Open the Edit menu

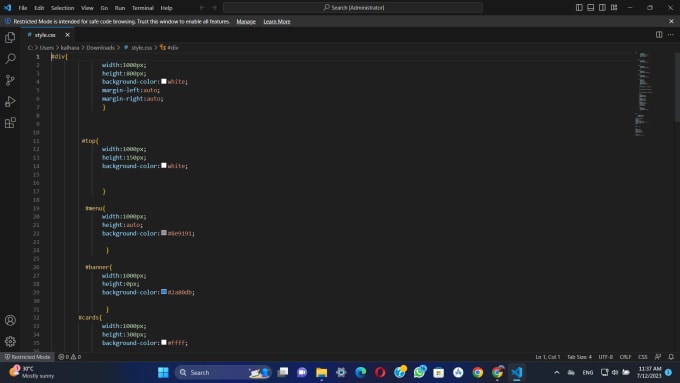[39, 8]
